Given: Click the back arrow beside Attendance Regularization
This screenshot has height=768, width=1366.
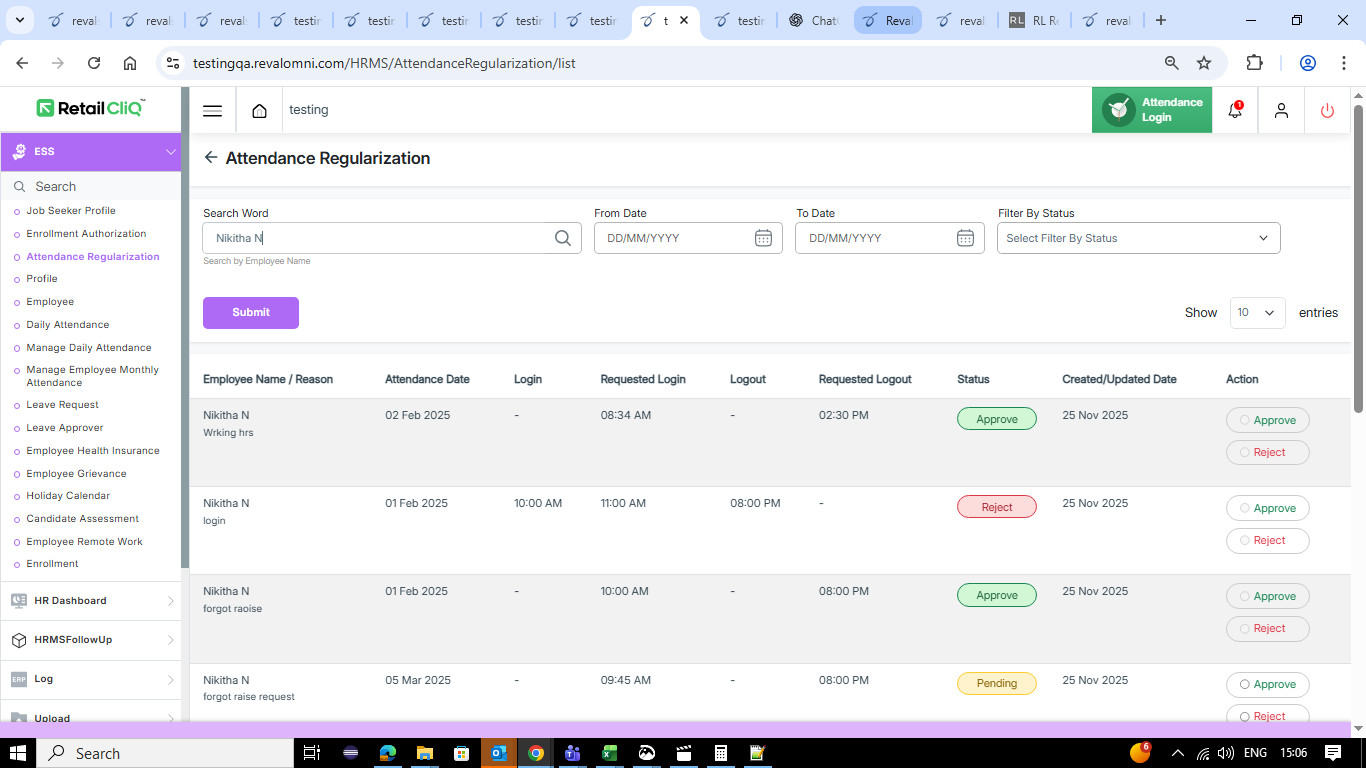Looking at the screenshot, I should click(210, 158).
